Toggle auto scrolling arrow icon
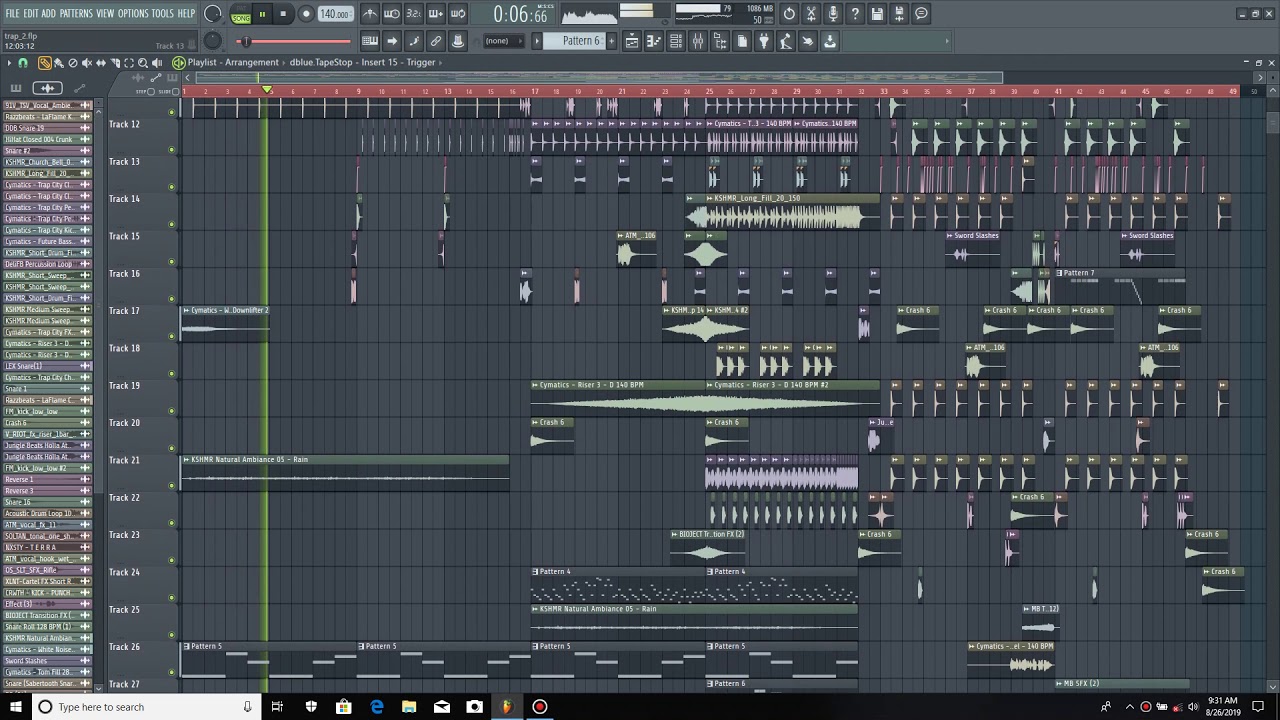The height and width of the screenshot is (720, 1280). (x=392, y=41)
